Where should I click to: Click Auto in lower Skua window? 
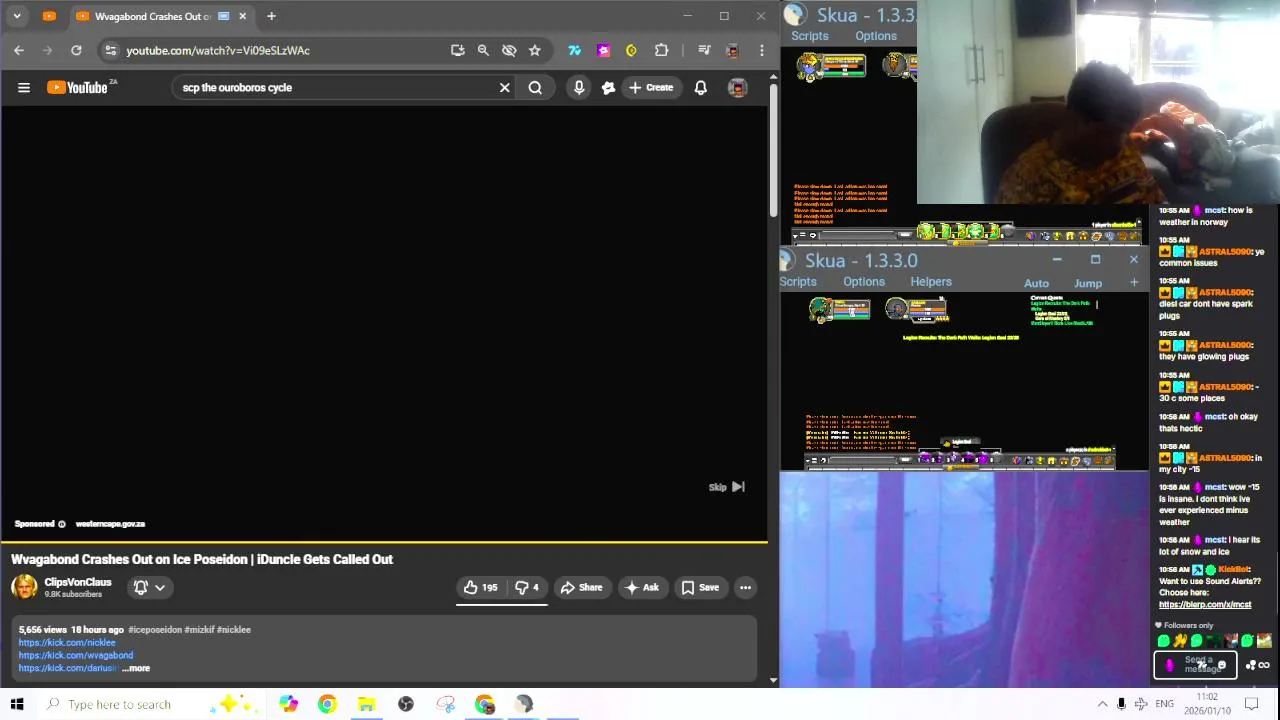(x=1036, y=284)
